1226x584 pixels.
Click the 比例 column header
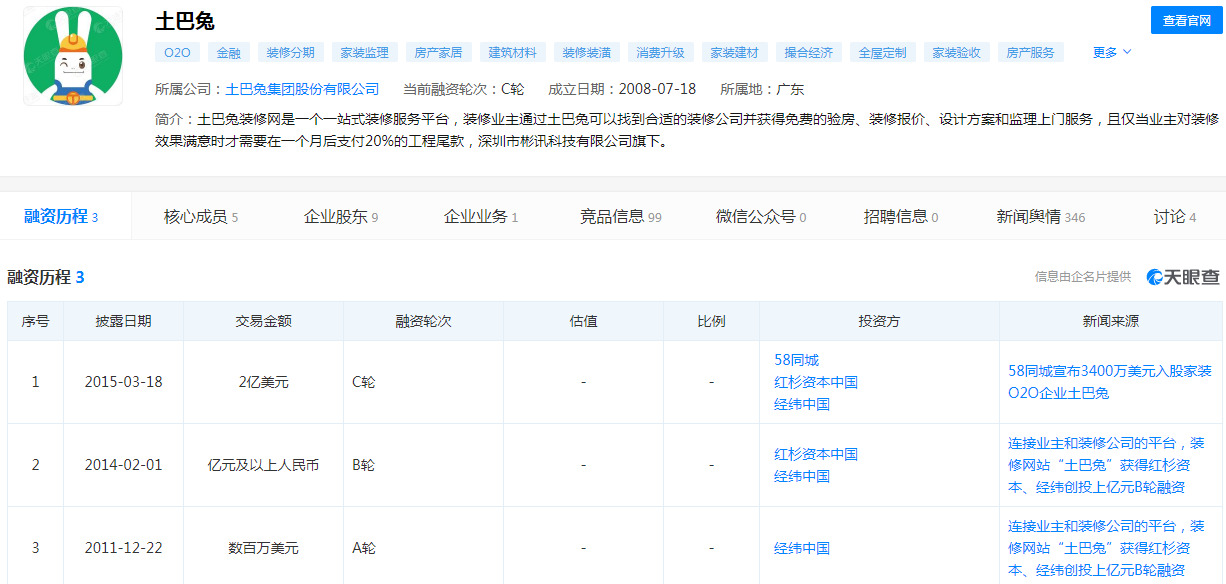point(712,321)
